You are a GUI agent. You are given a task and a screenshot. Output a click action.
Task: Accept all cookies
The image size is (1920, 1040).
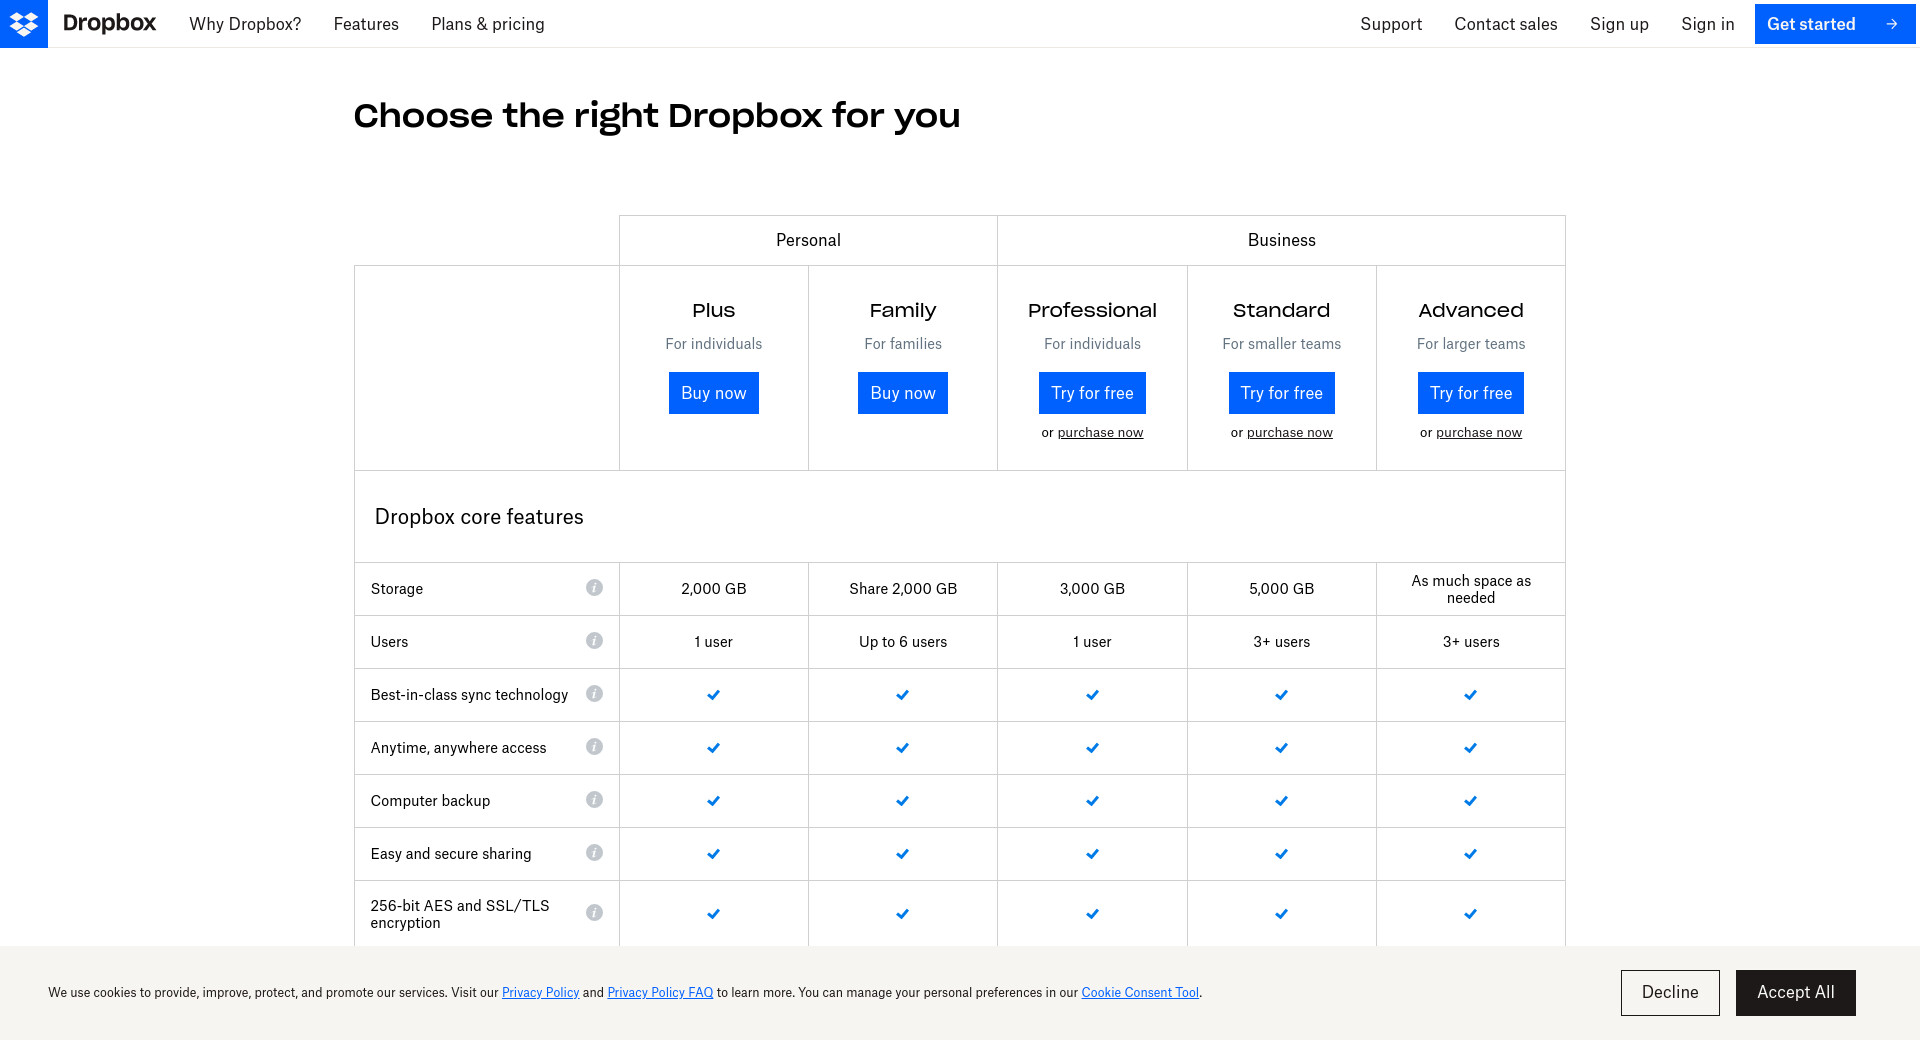click(x=1795, y=993)
